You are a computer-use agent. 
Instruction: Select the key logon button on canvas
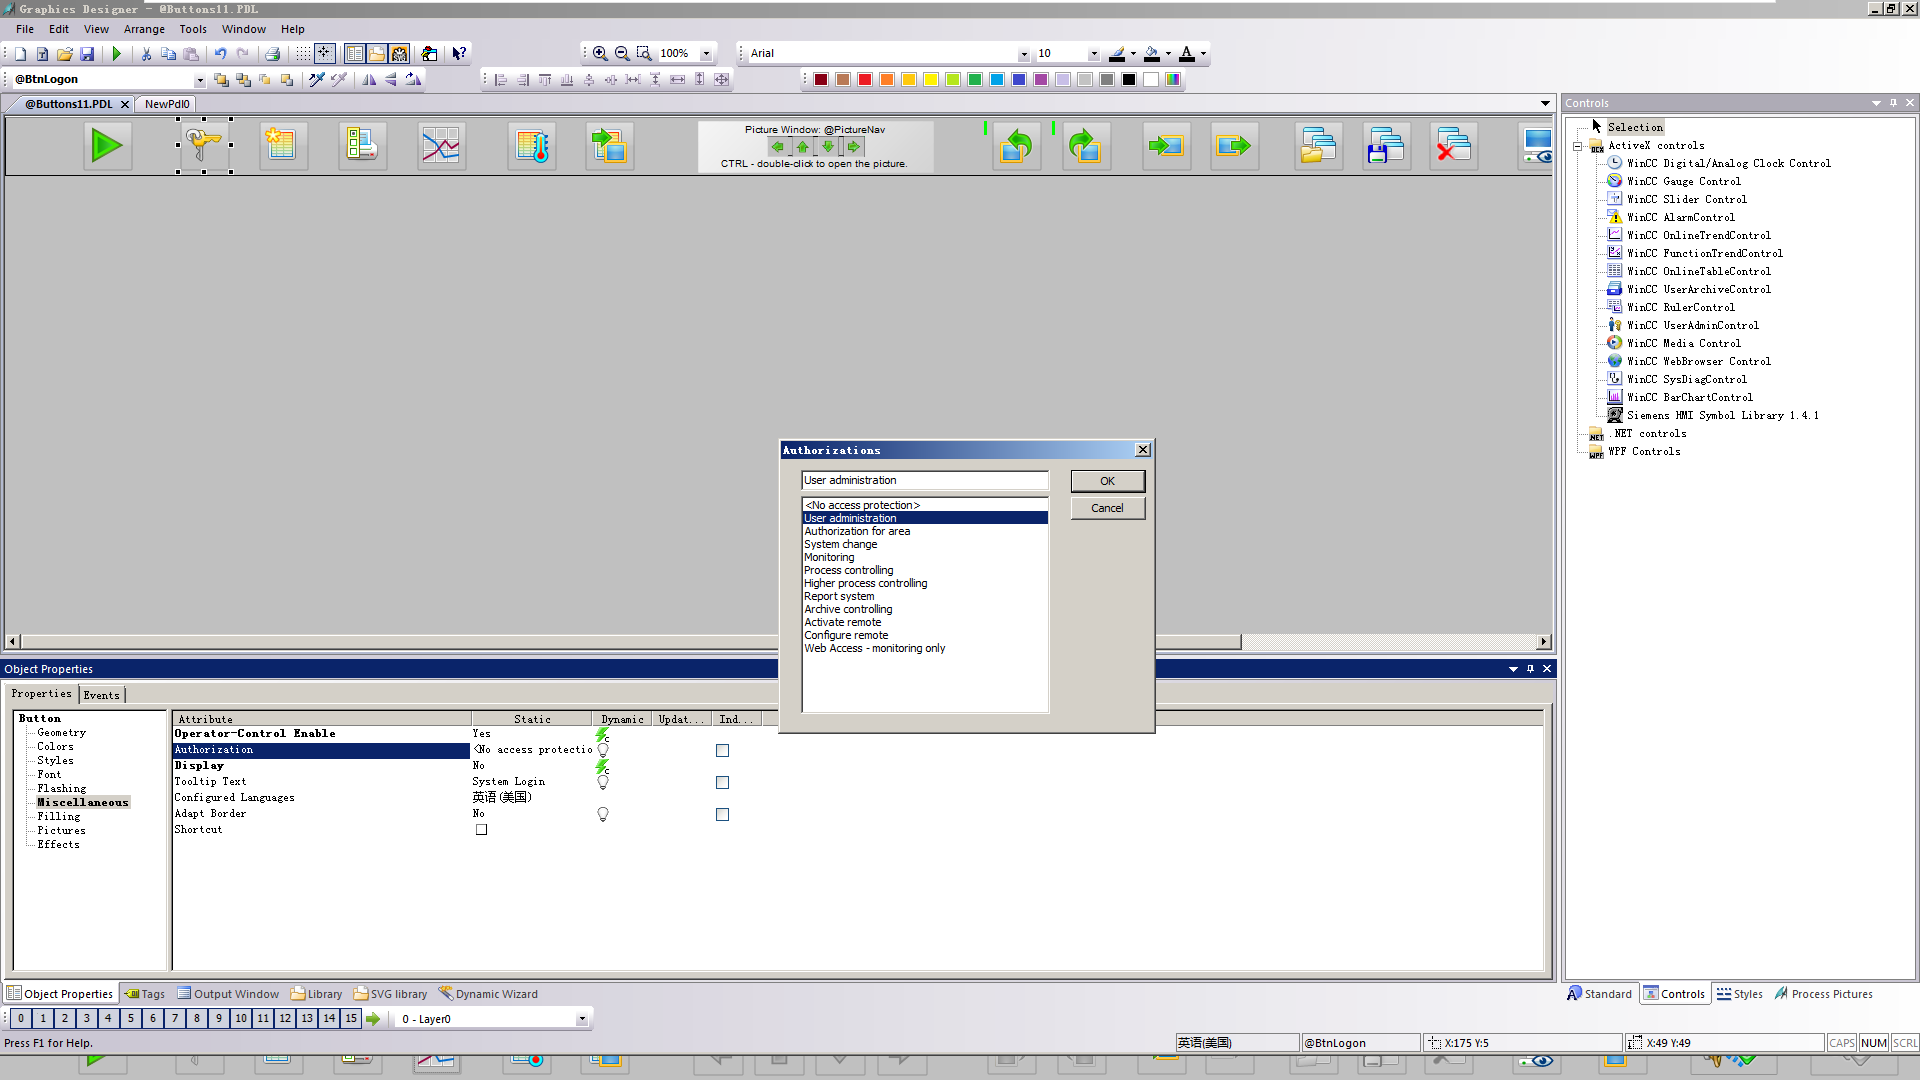[204, 145]
